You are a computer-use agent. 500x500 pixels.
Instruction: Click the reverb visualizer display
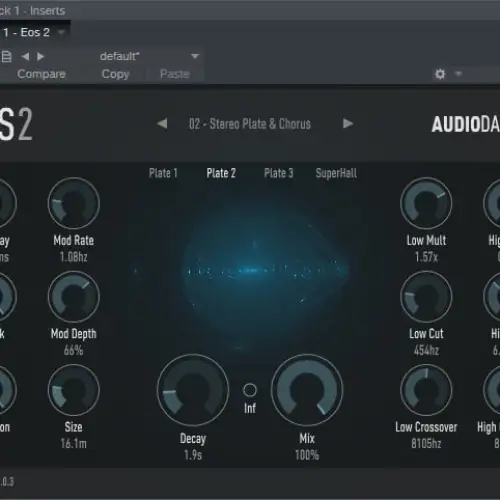tap(250, 270)
